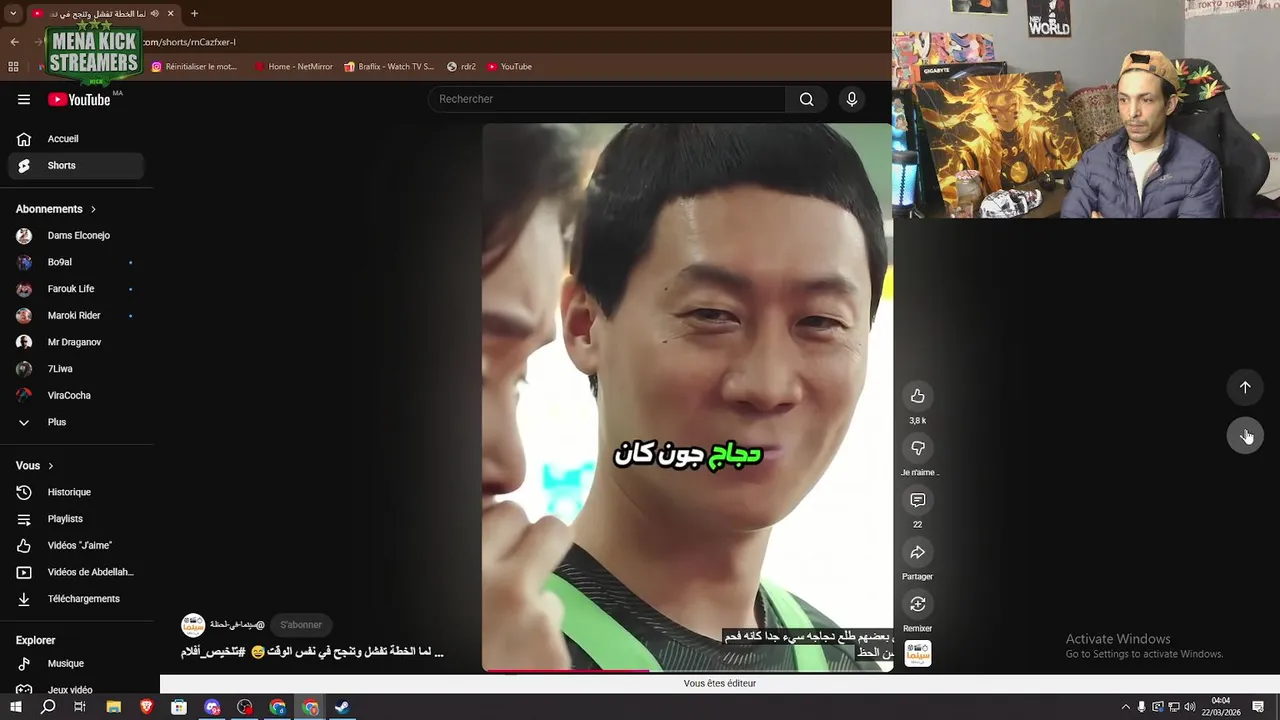Go to next short with down arrow
Image resolution: width=1280 pixels, height=720 pixels.
coord(1245,435)
